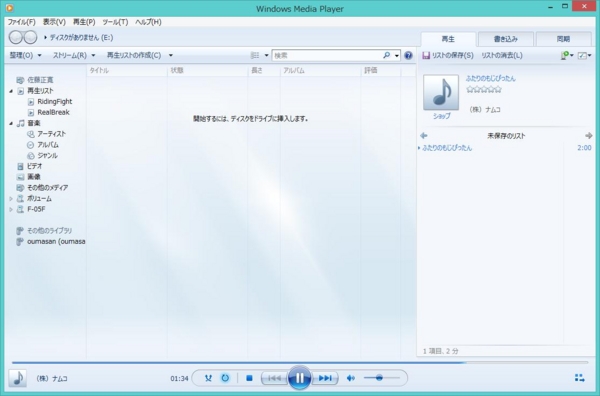
Task: Expand the F-05F device node
Action: tap(11, 209)
